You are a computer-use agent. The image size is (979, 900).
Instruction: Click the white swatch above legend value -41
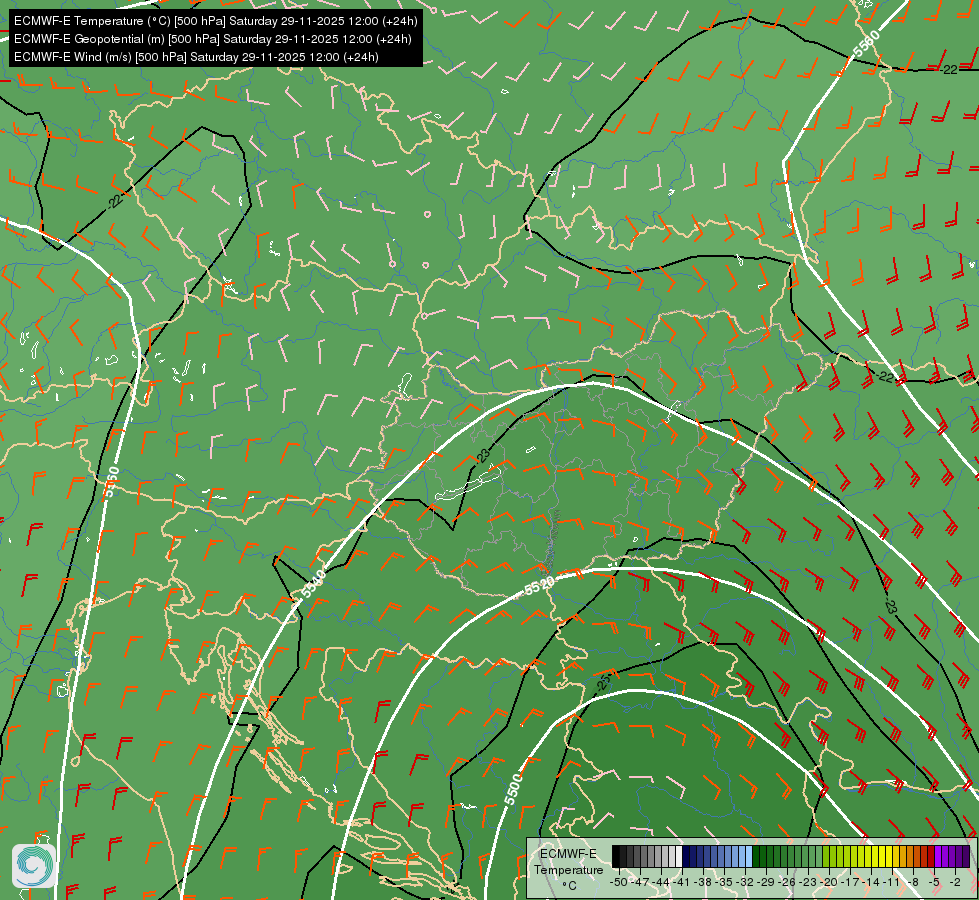[679, 856]
